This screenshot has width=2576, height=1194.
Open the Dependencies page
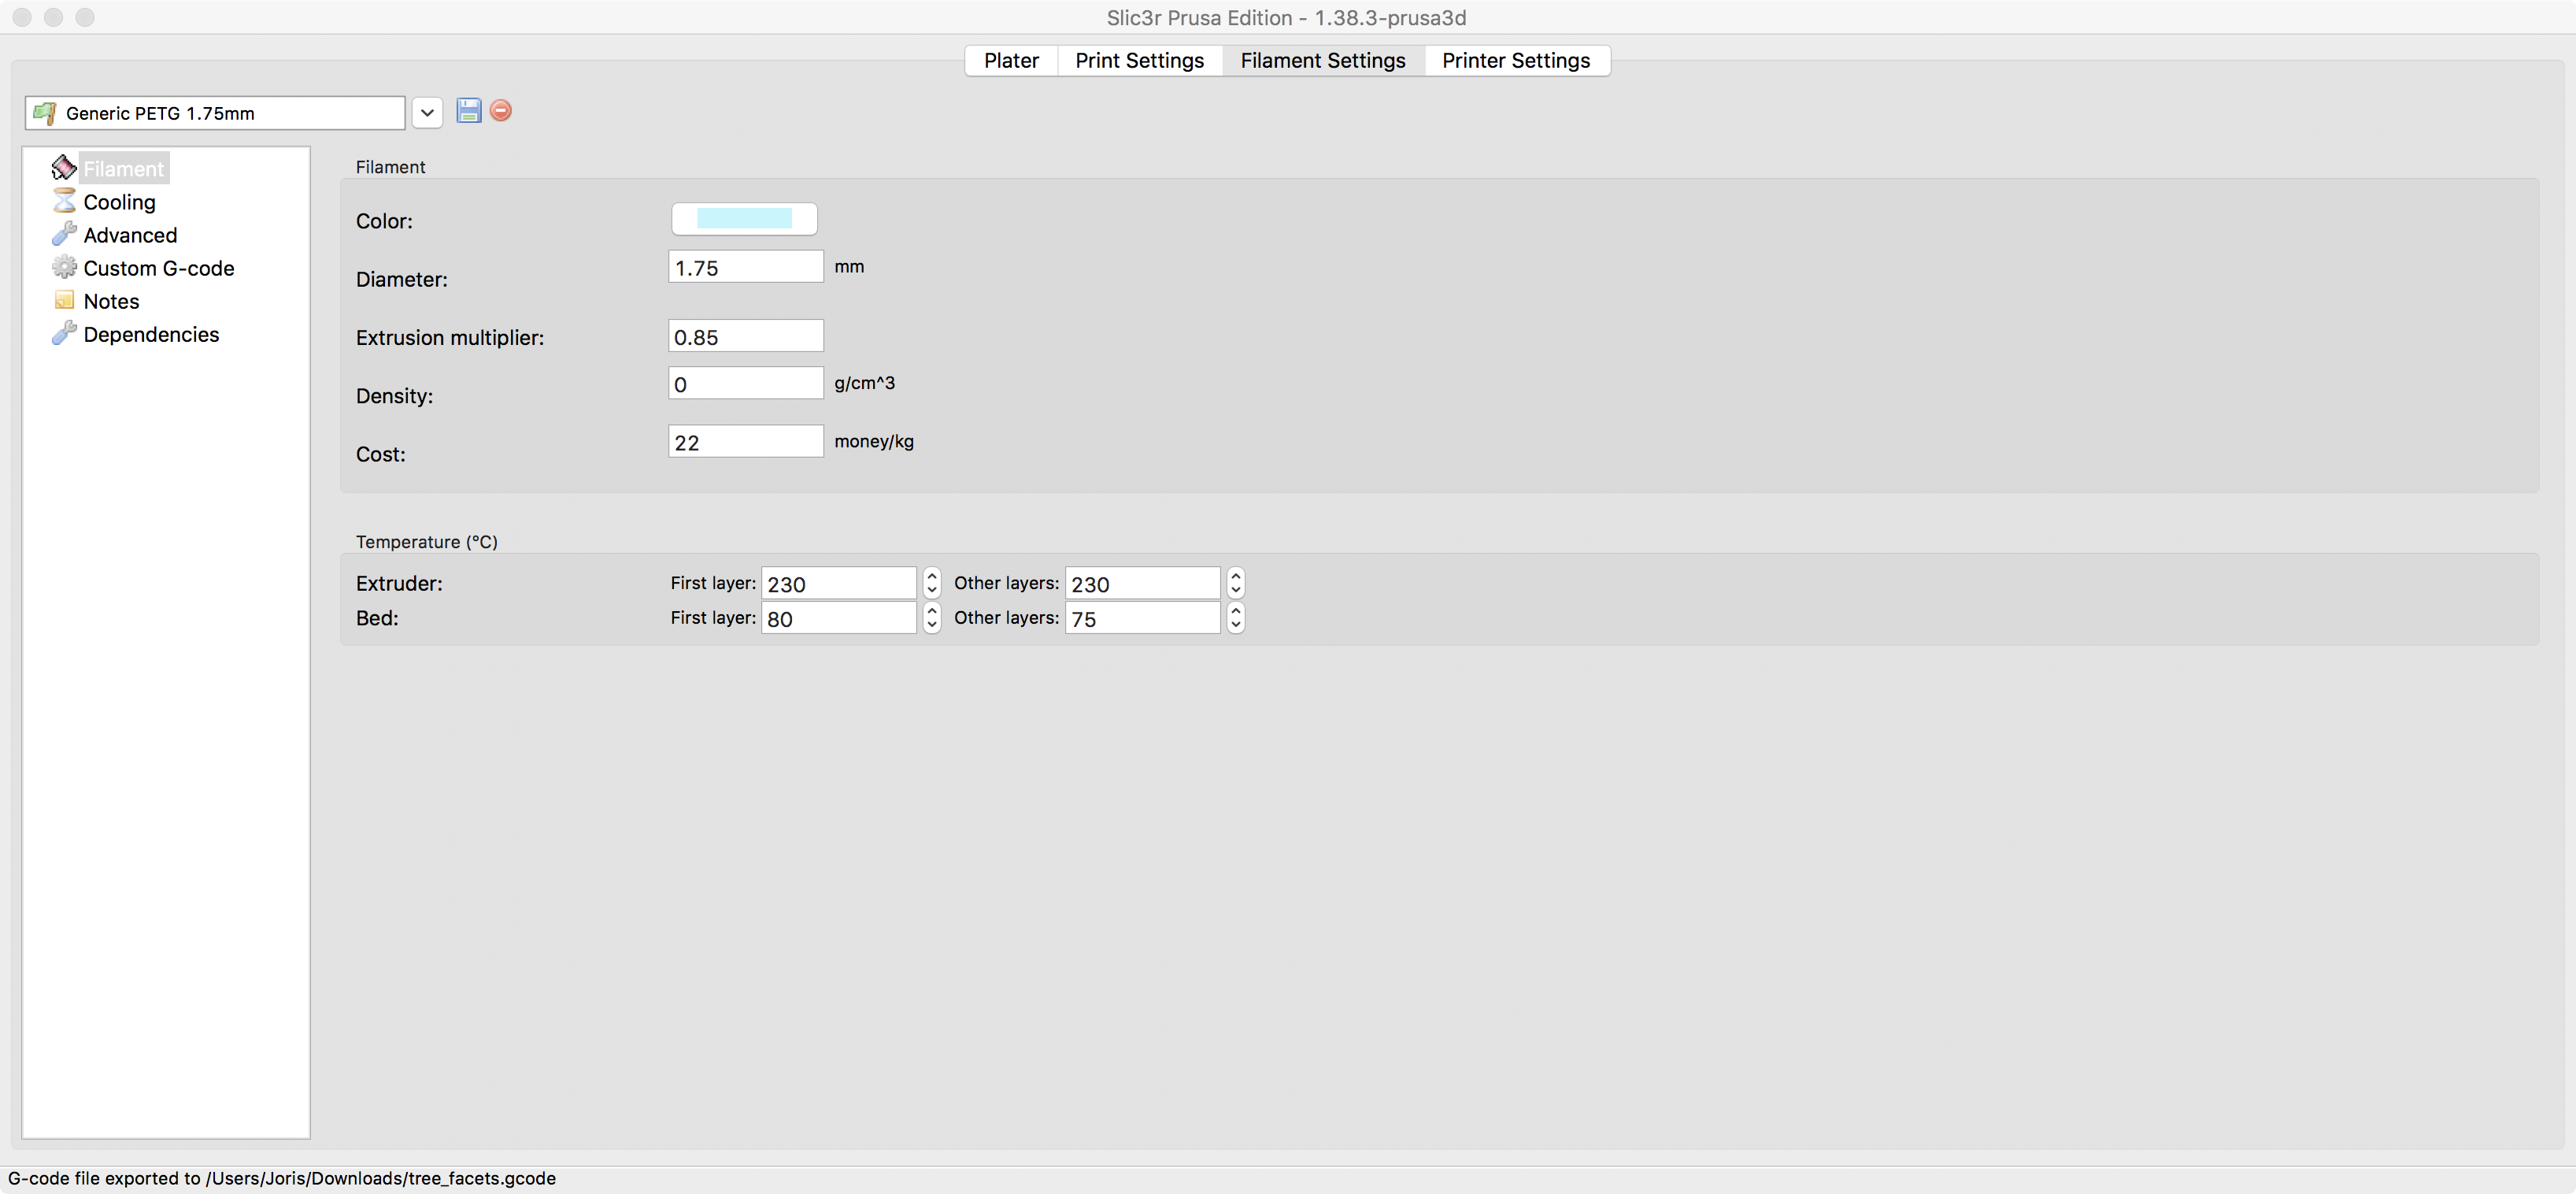[x=151, y=334]
